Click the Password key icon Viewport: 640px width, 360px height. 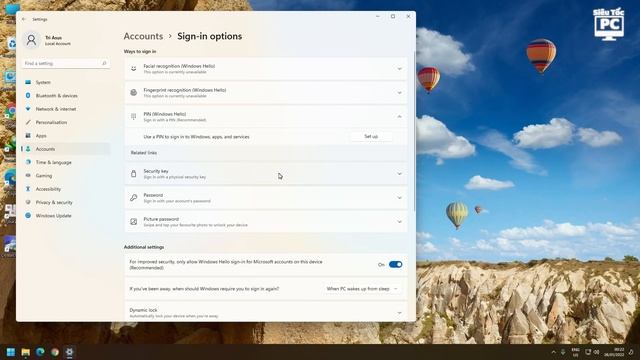133,198
